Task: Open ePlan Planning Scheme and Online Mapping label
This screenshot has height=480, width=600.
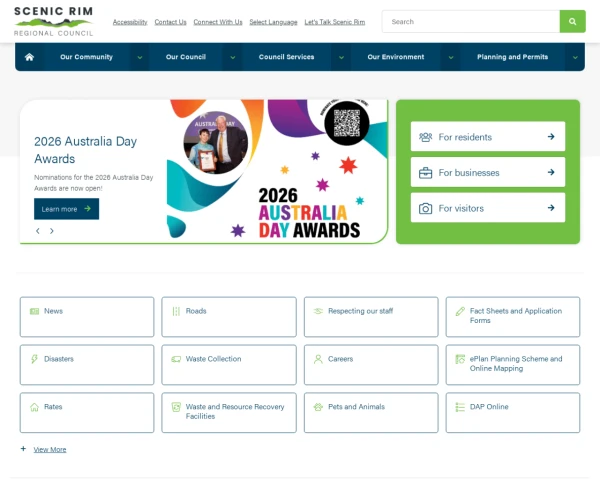Action: pos(516,364)
